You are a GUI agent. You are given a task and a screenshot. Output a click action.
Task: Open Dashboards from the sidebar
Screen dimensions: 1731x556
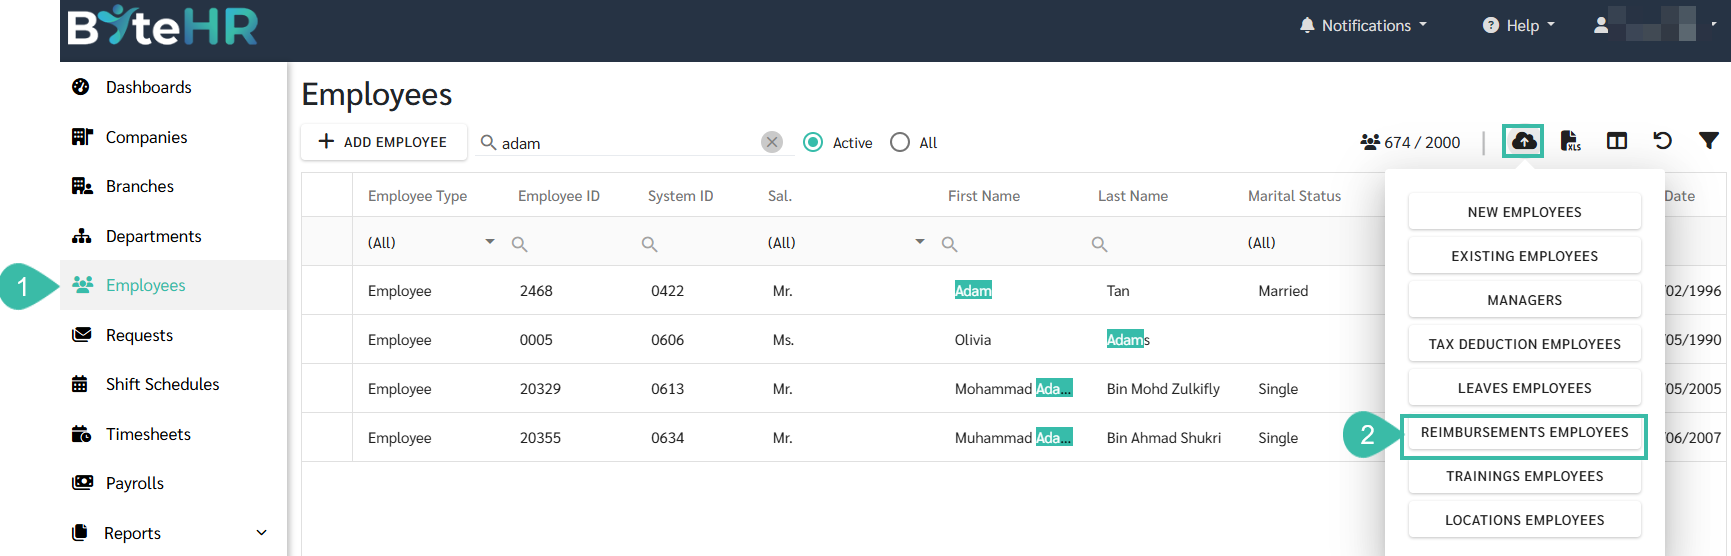pos(148,87)
